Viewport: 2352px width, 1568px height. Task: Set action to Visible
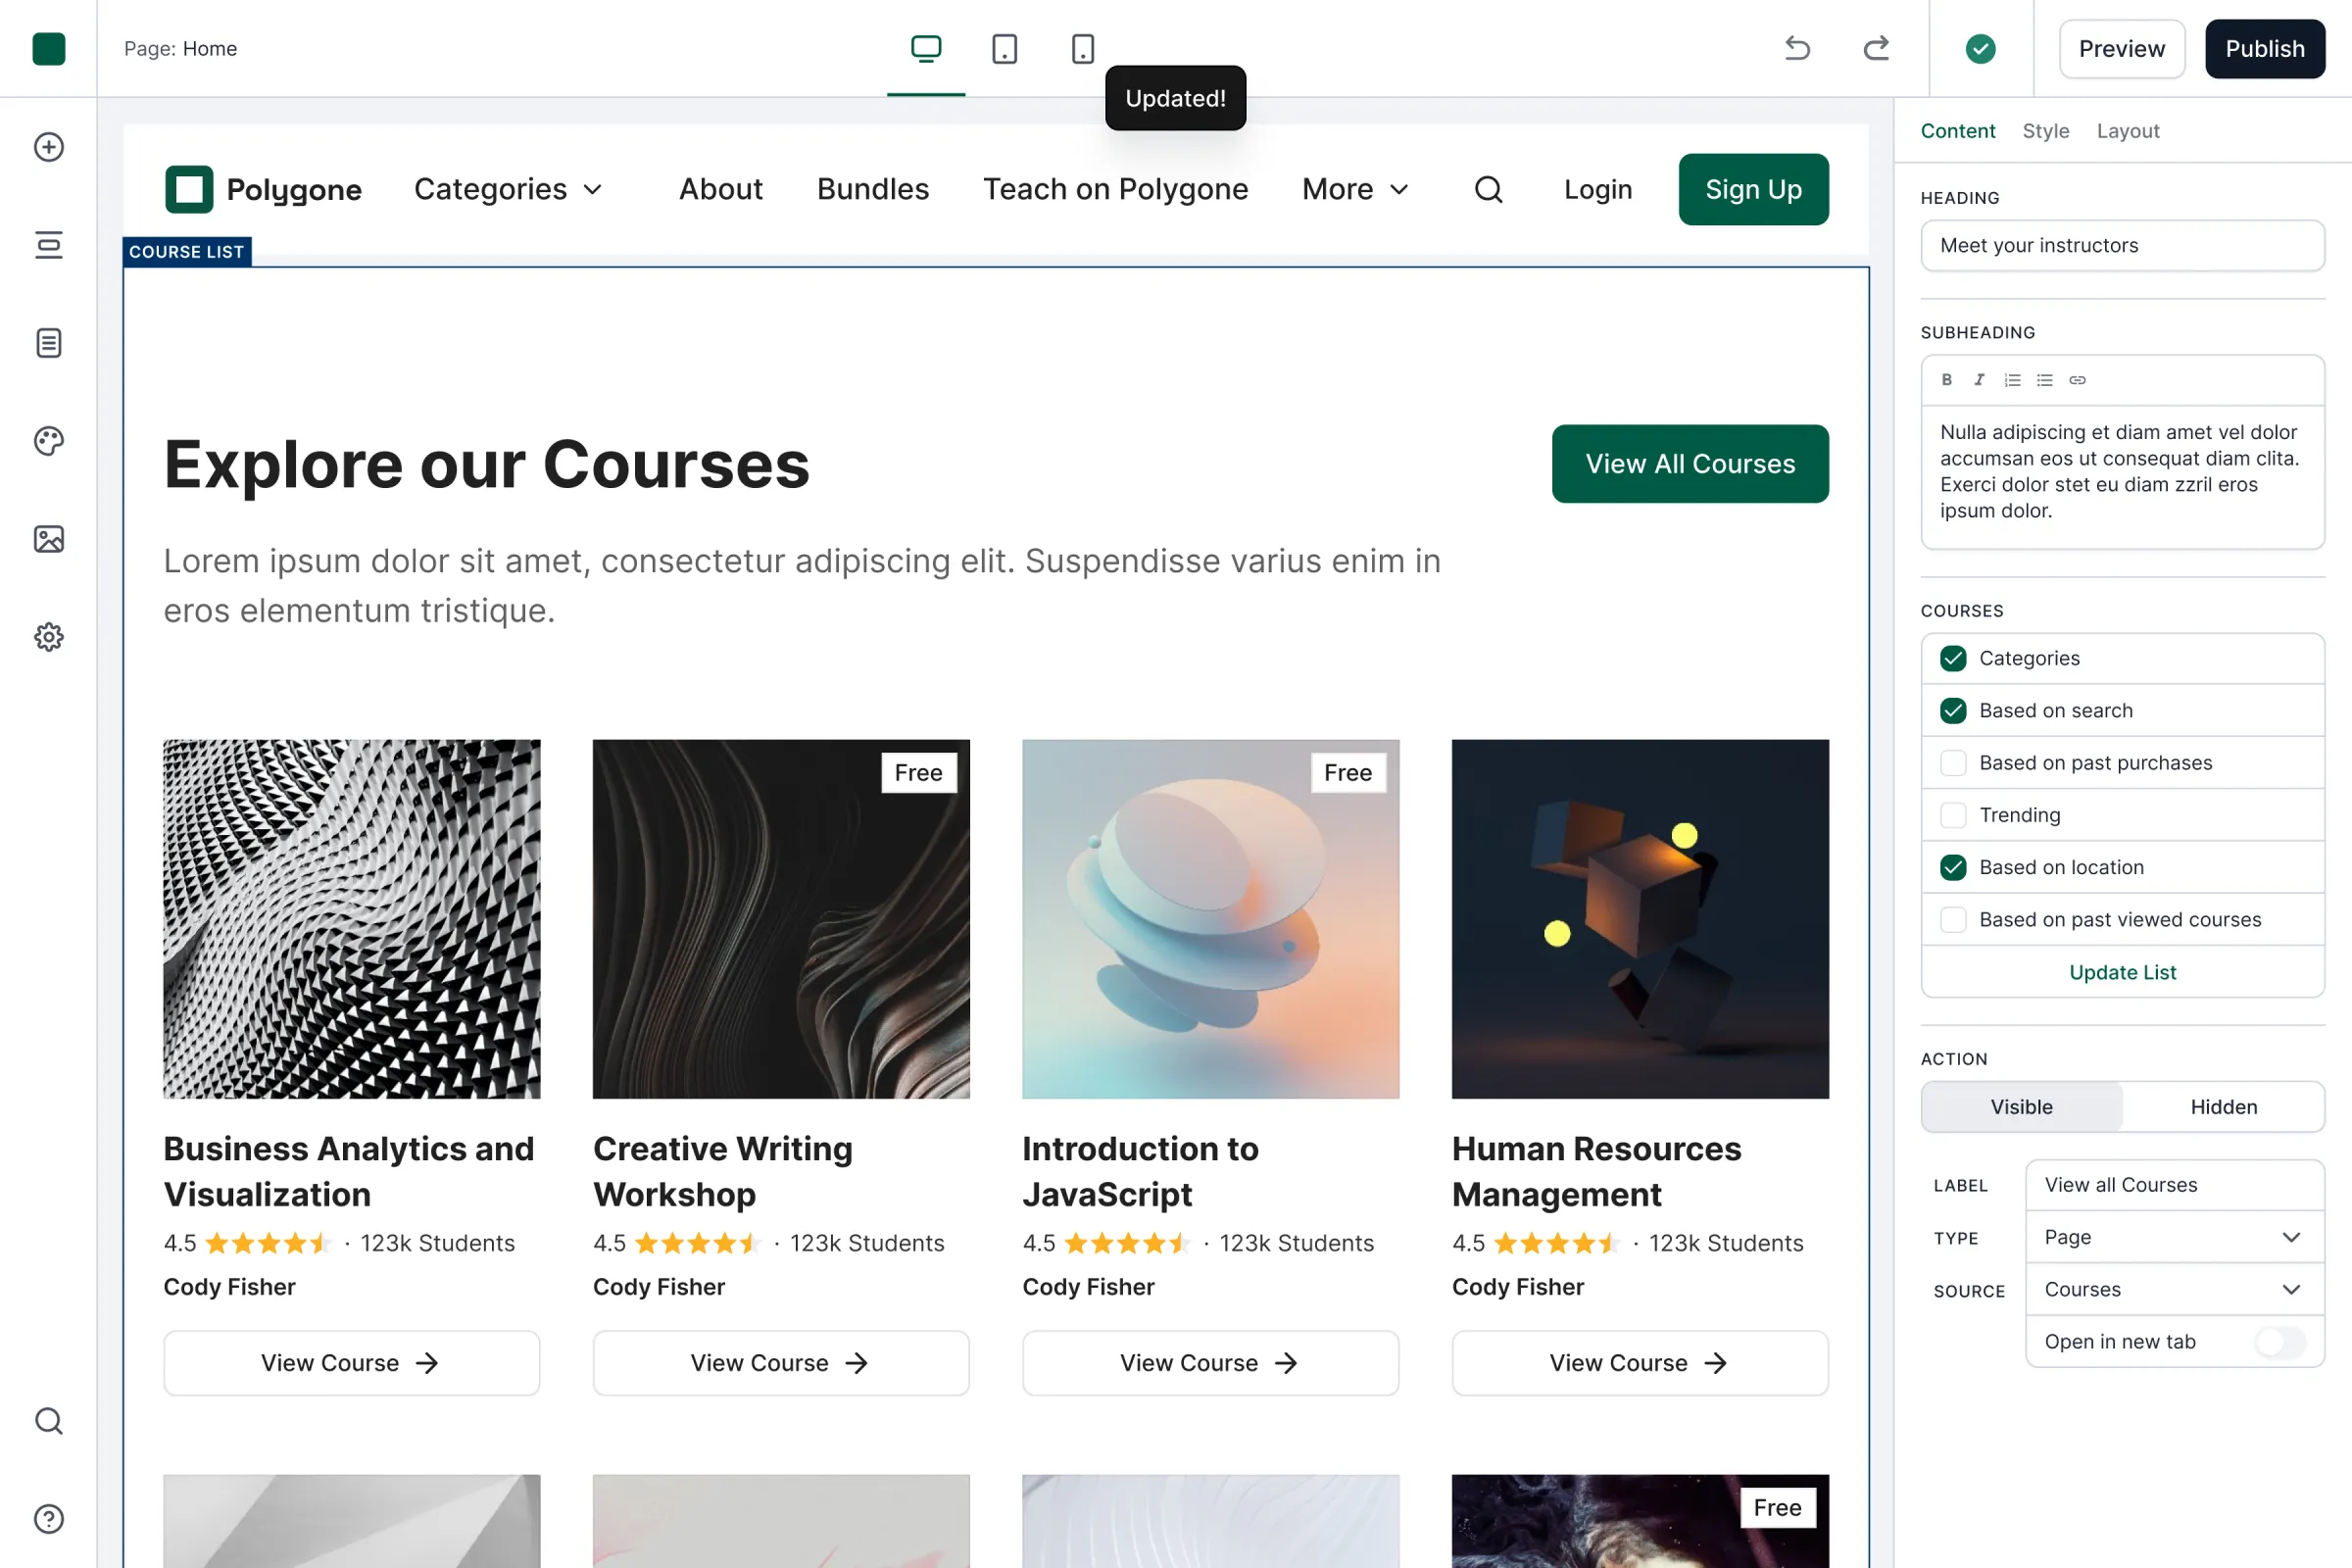pyautogui.click(x=2021, y=1106)
